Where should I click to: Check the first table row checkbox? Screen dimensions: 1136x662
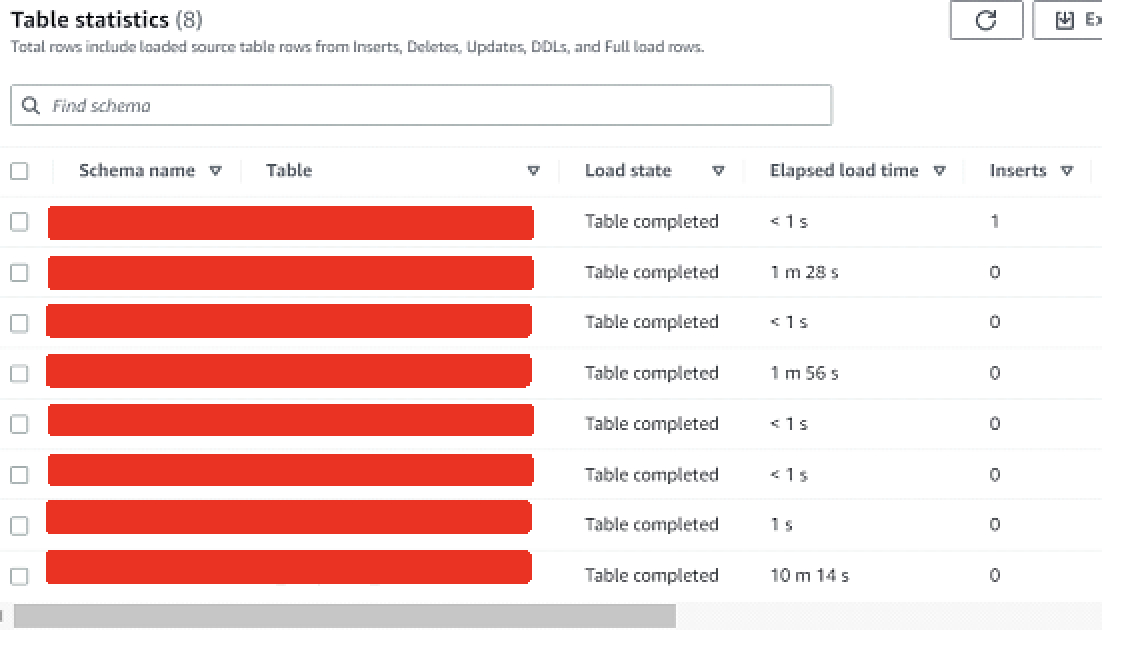[19, 222]
